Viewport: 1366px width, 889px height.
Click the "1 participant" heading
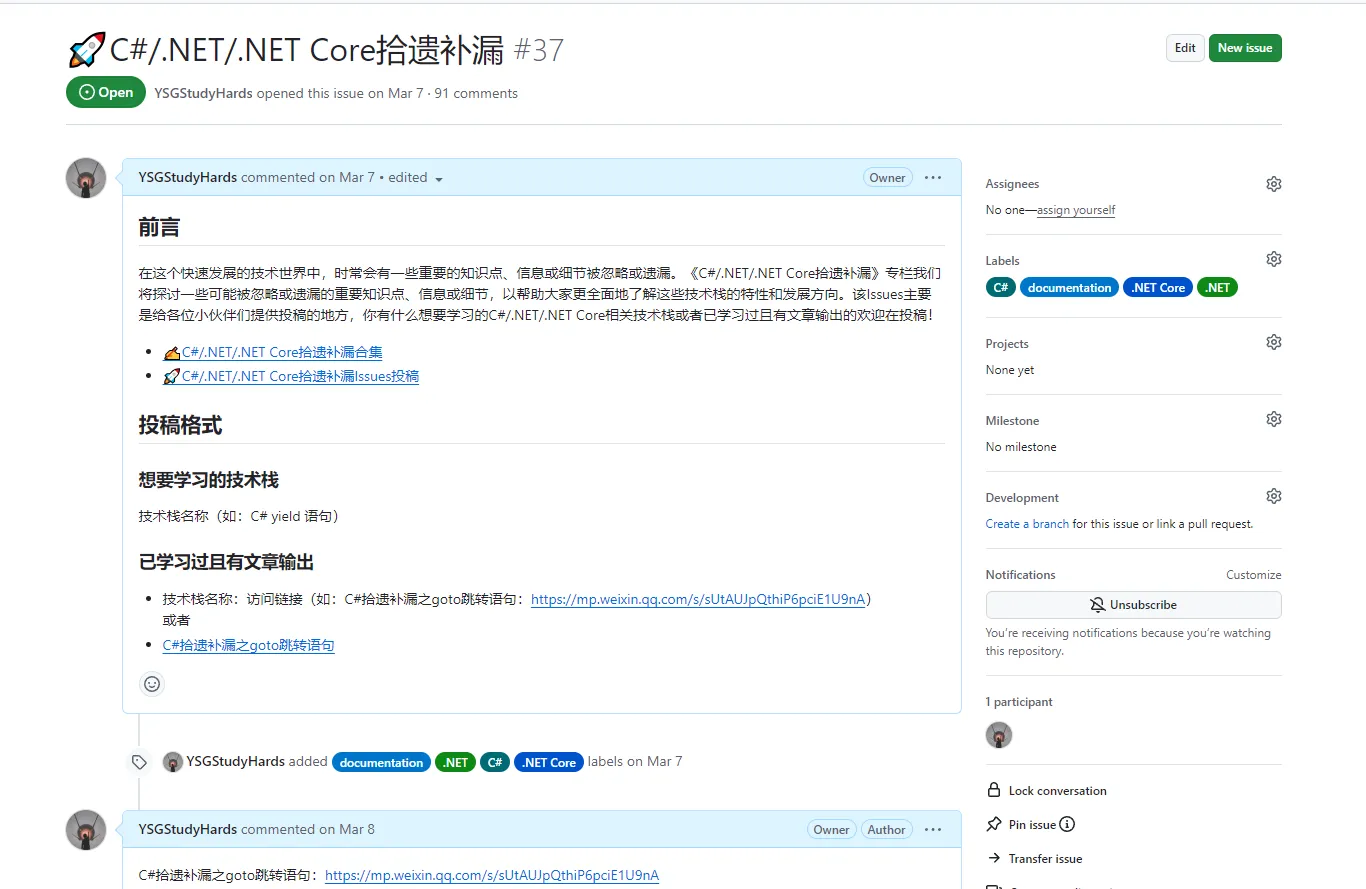[1019, 702]
